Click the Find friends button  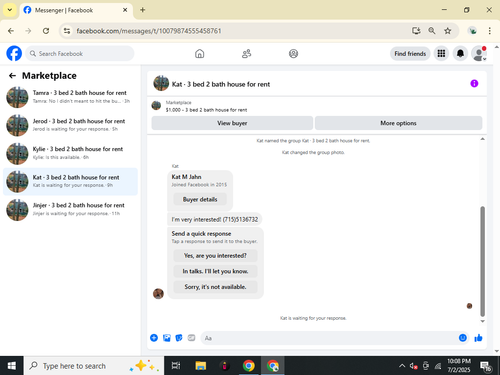[x=410, y=54]
